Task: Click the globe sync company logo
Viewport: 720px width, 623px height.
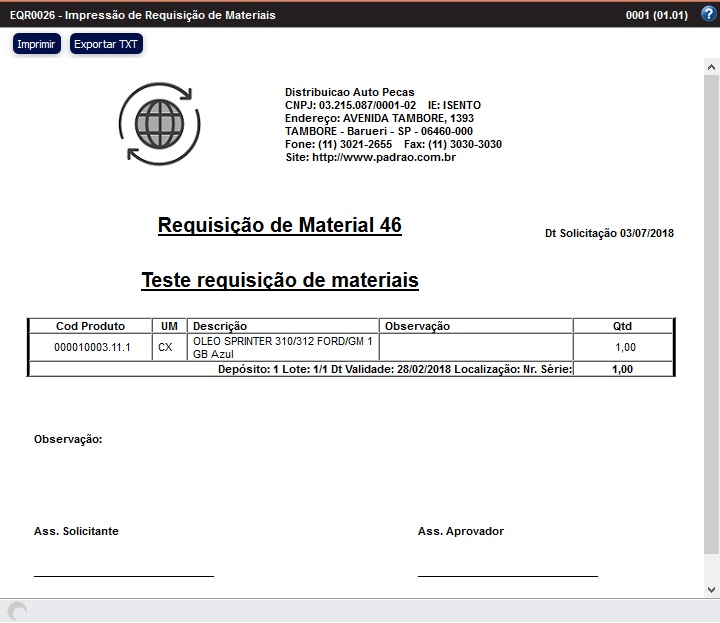Action: (x=159, y=123)
